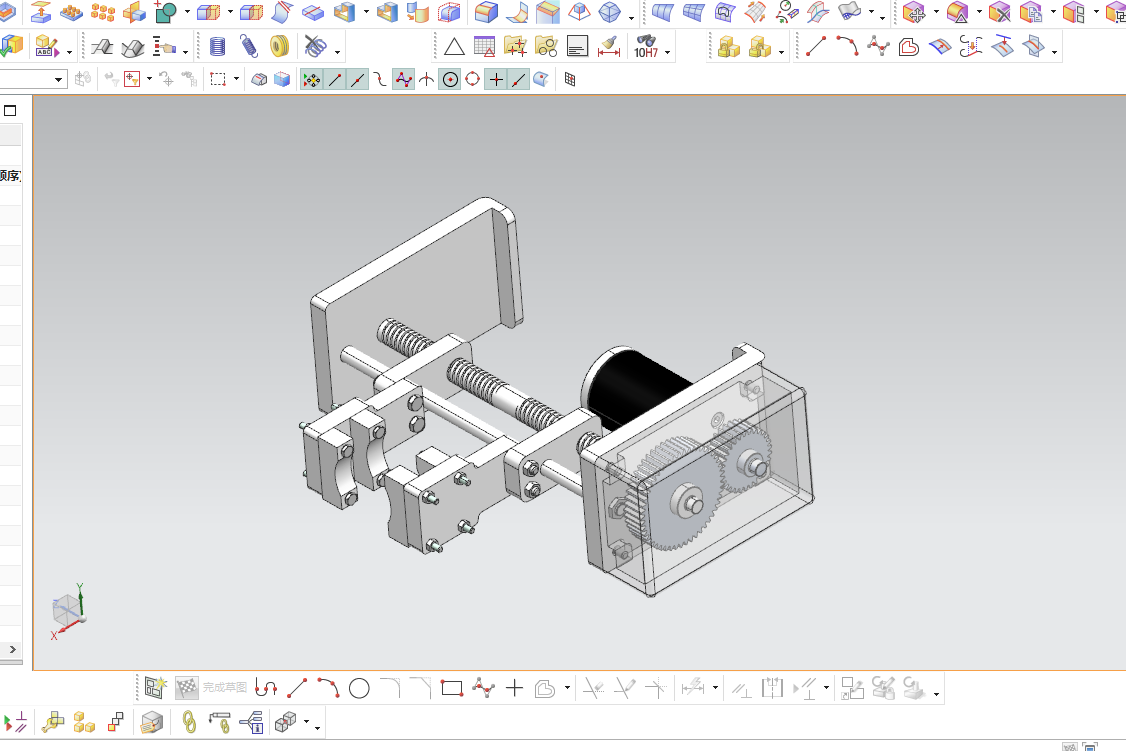Toggle End Point snap
The width and height of the screenshot is (1126, 751).
click(335, 80)
